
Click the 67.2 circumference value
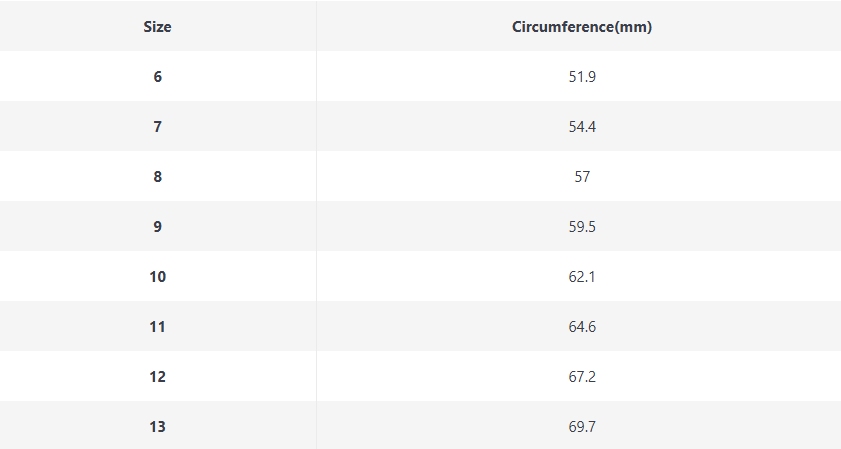(x=581, y=377)
